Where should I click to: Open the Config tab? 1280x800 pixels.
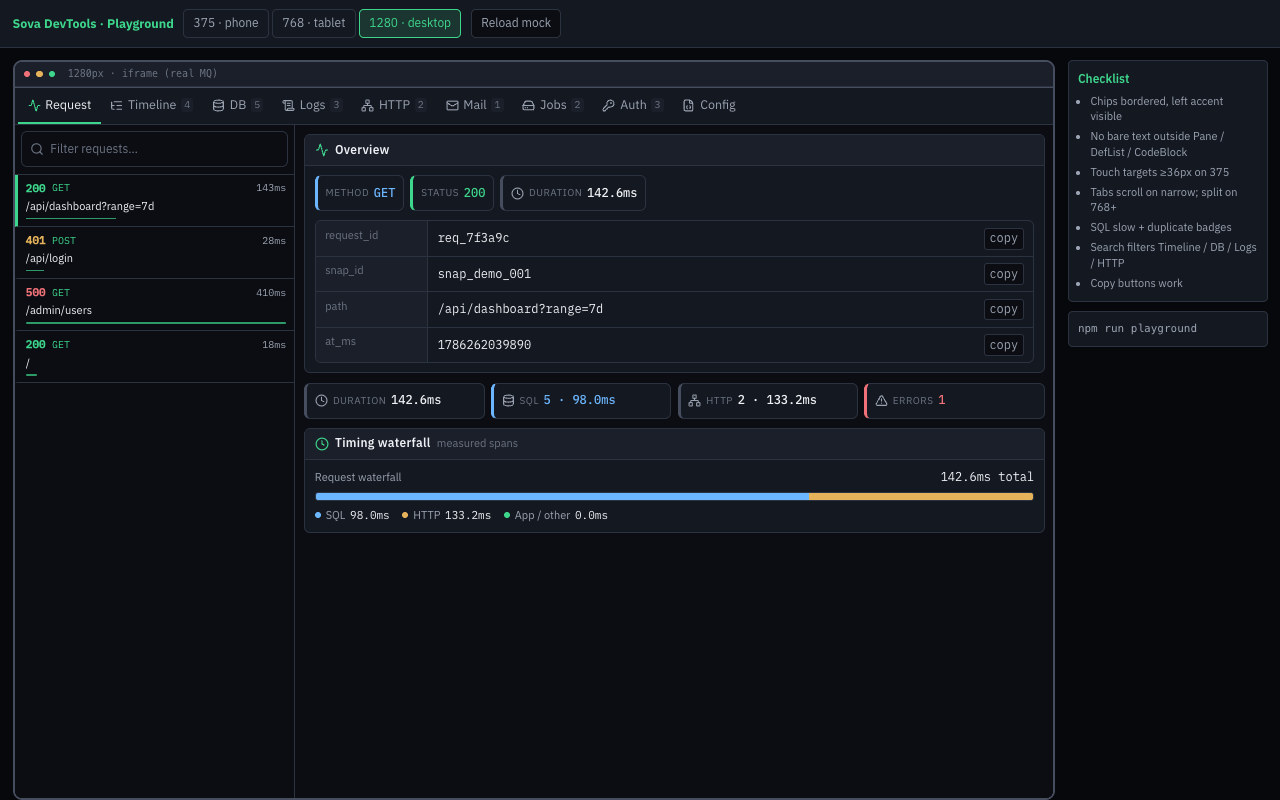[709, 105]
